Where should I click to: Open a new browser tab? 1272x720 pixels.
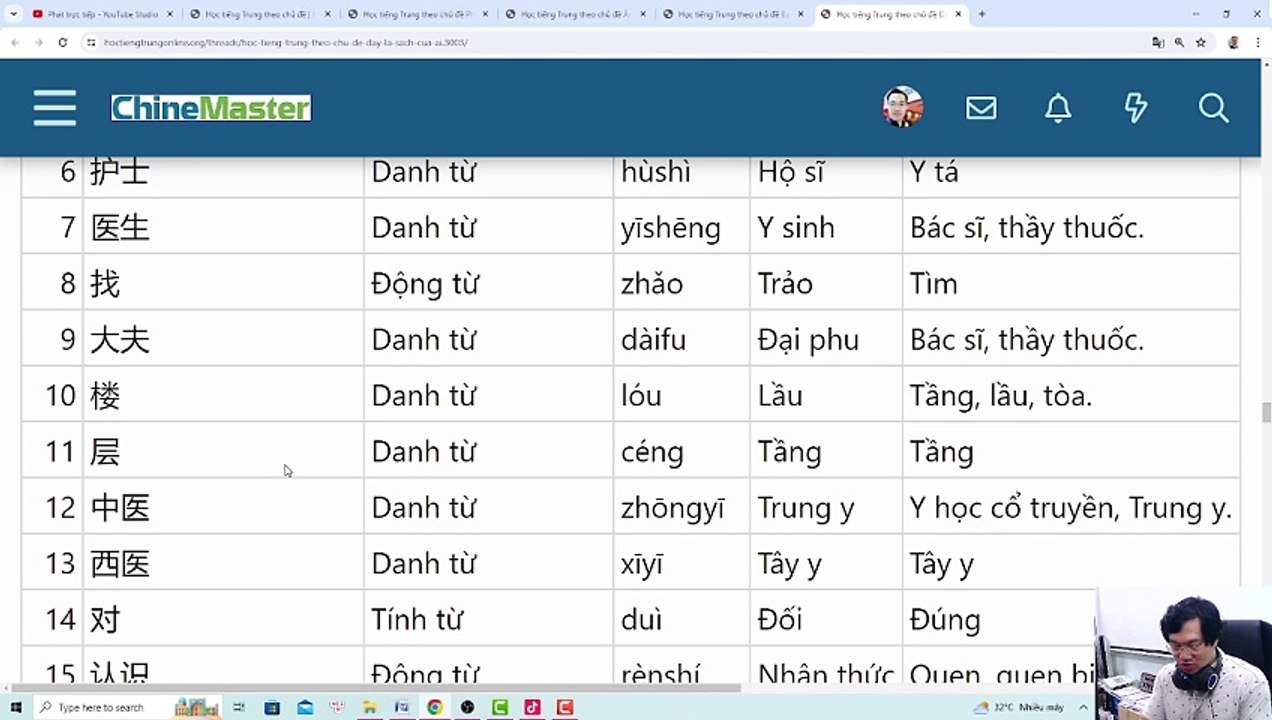click(x=982, y=14)
